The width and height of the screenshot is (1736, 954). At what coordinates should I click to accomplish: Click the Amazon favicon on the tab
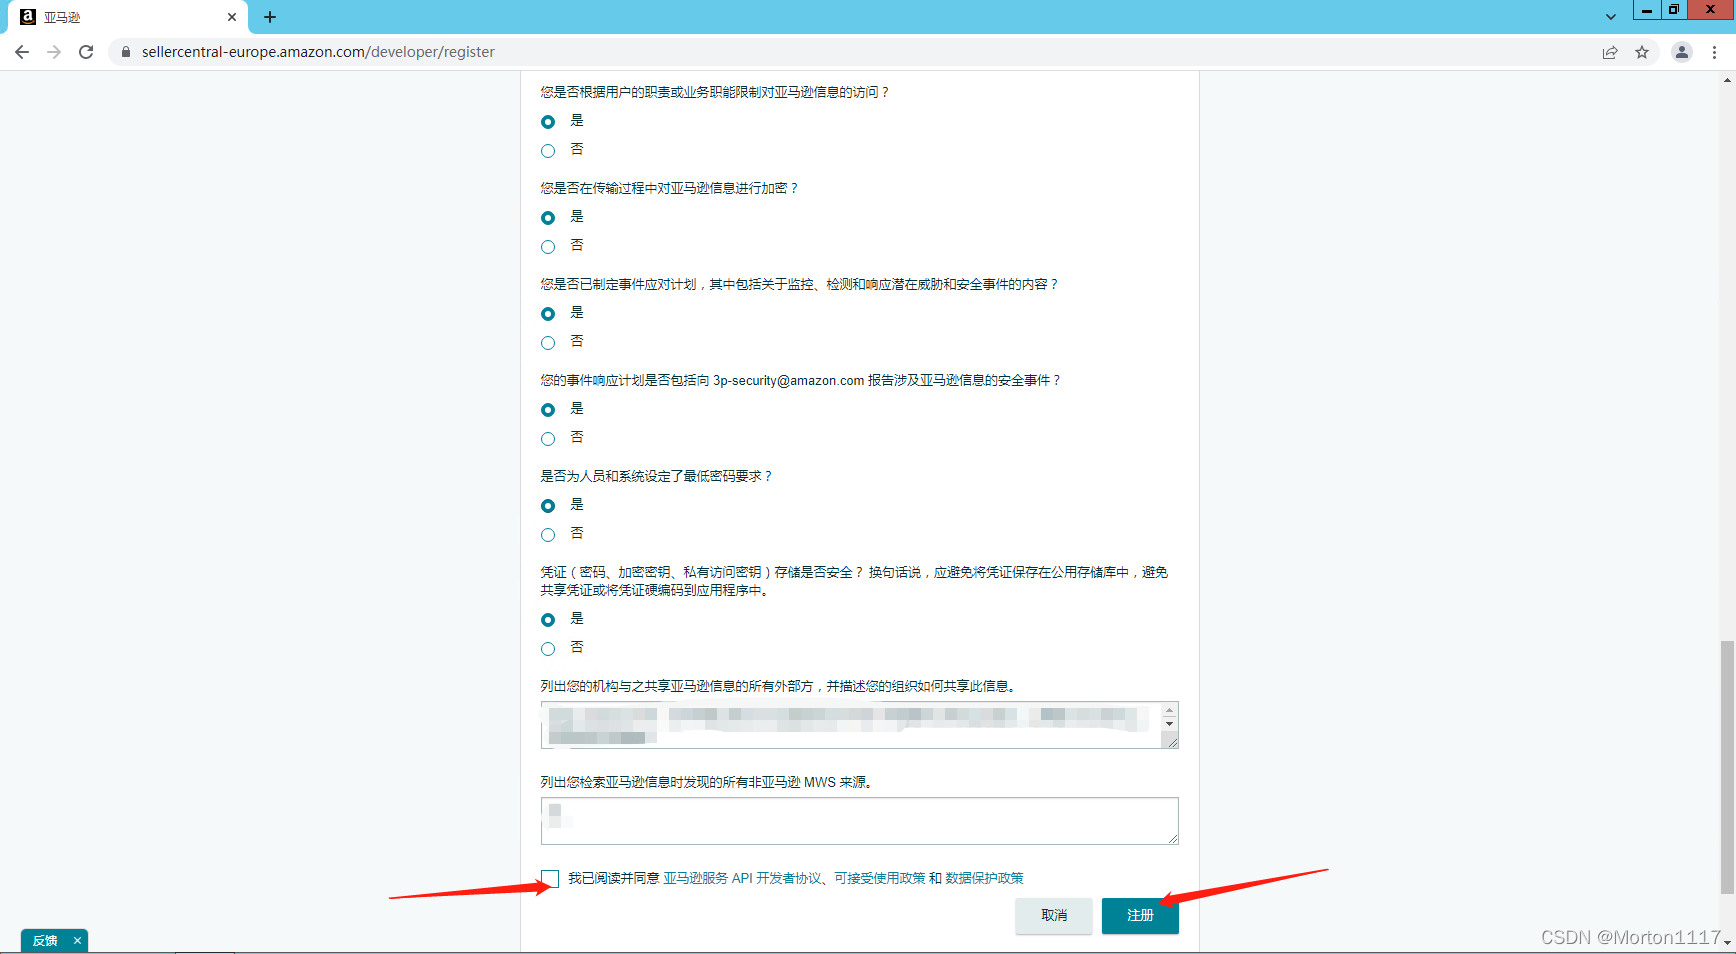[28, 17]
